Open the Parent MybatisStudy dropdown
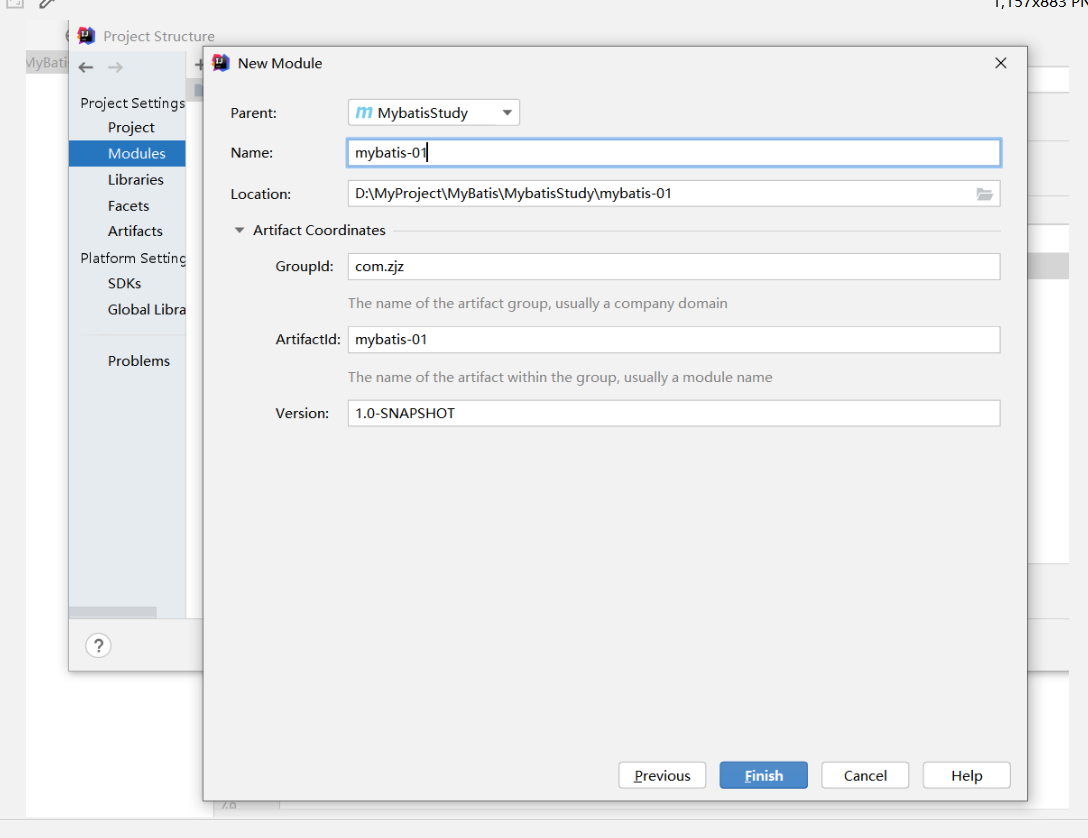 [434, 112]
